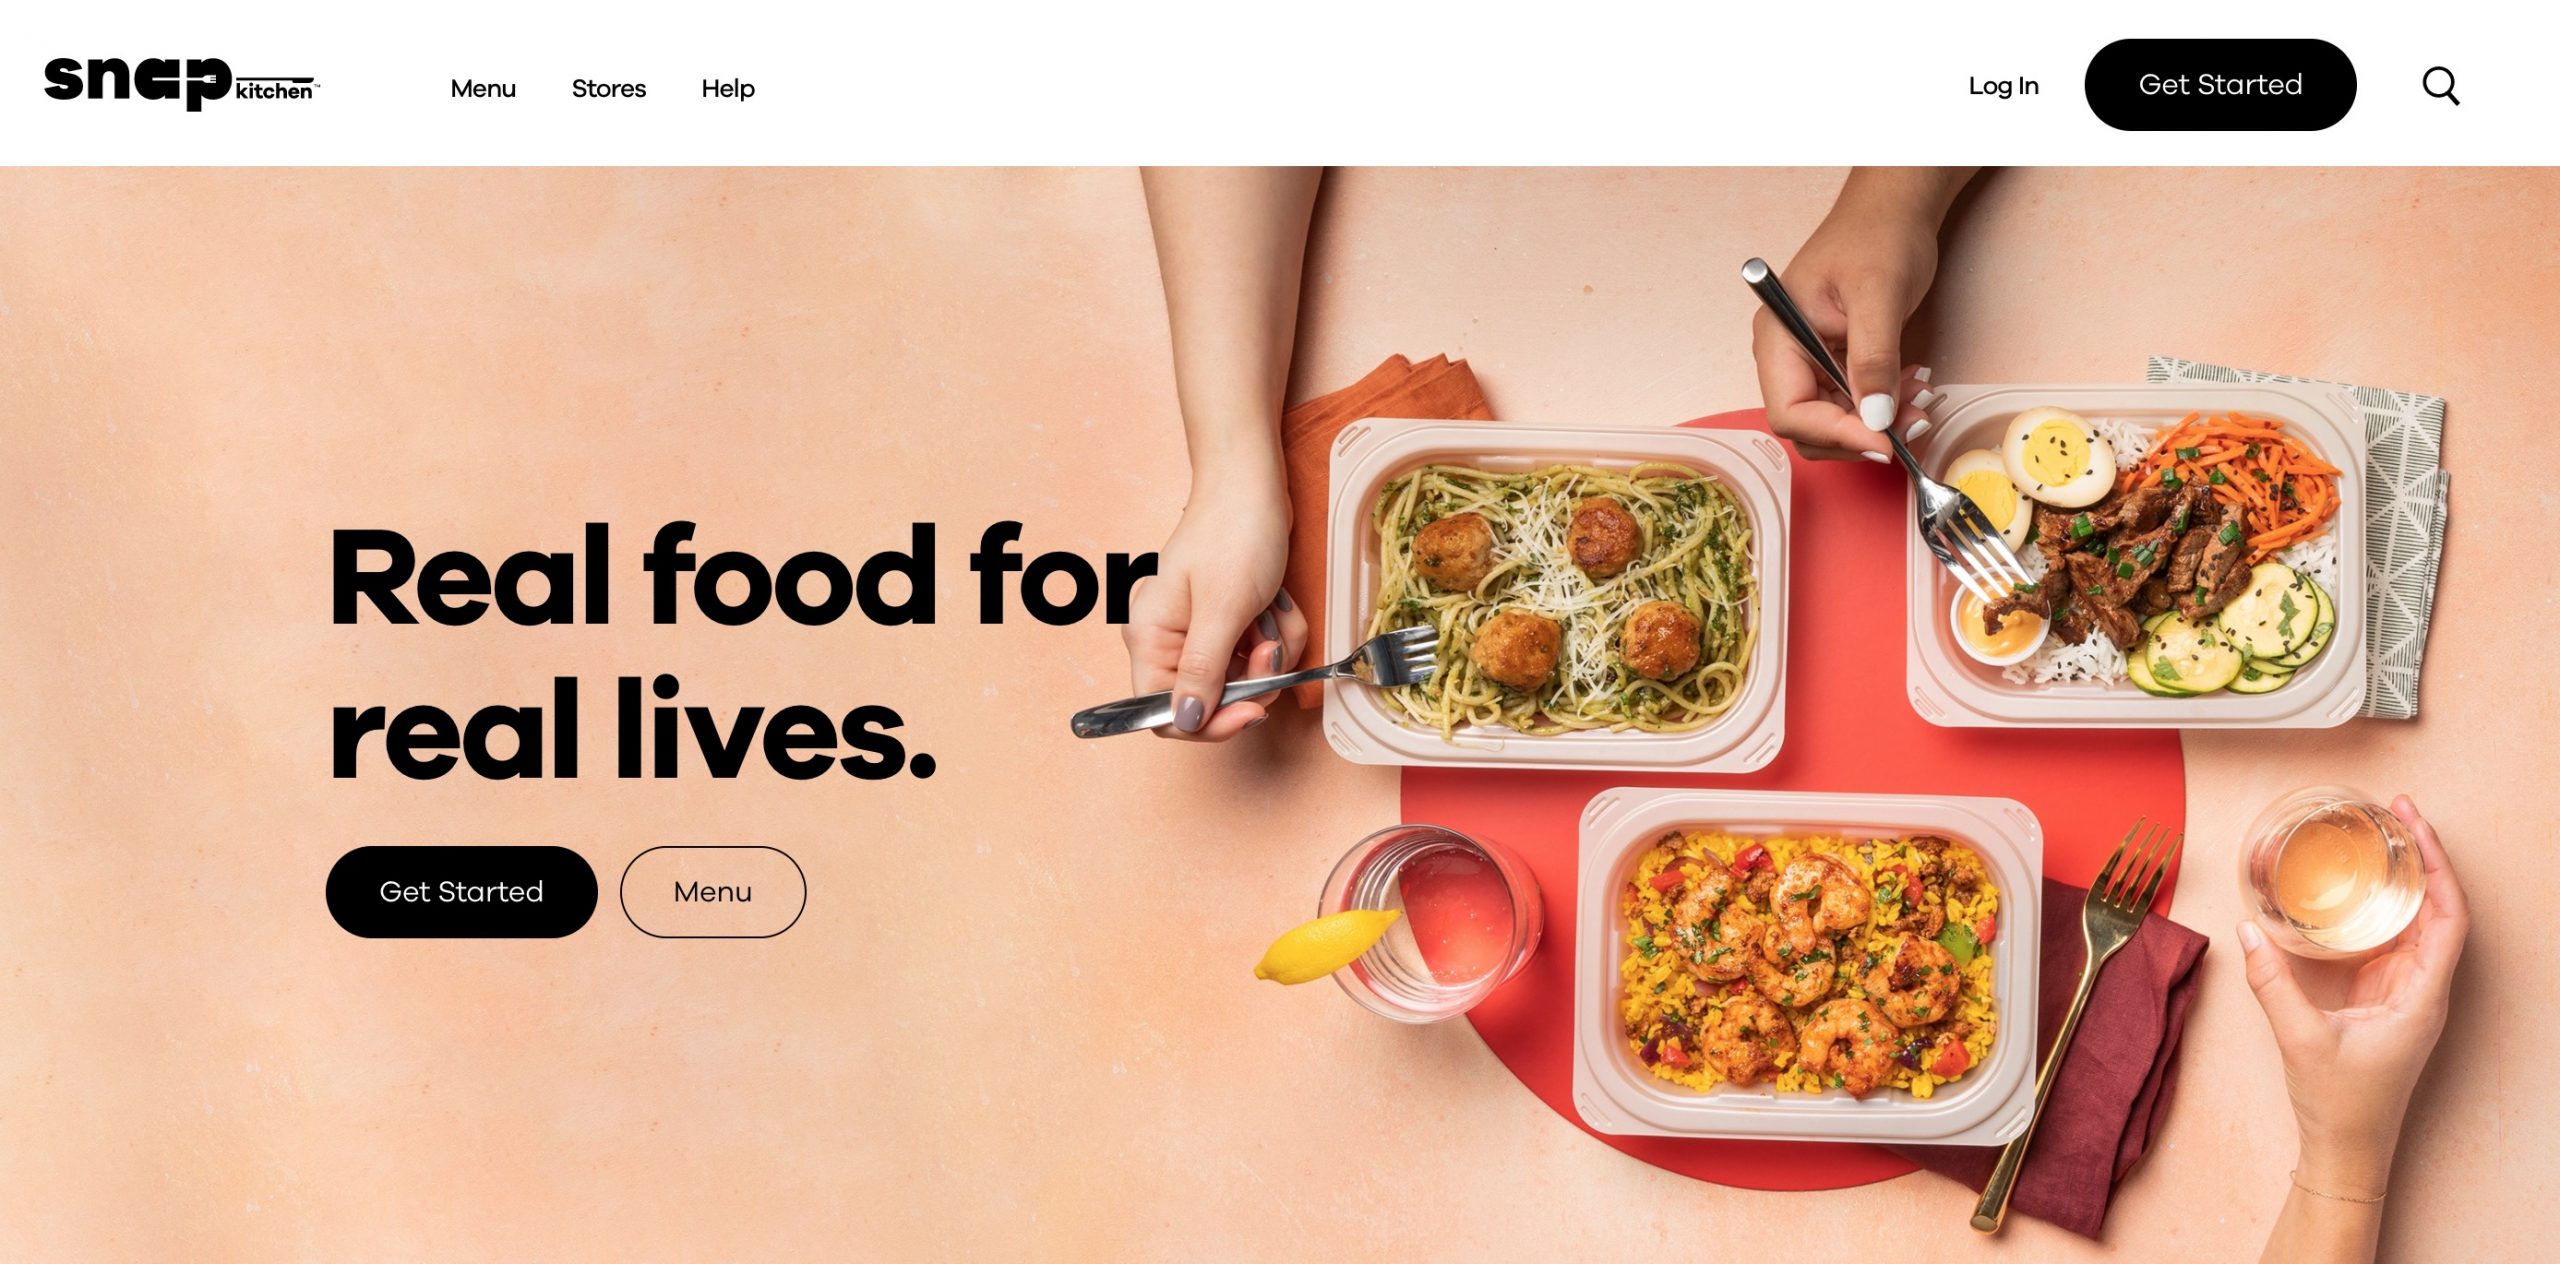The image size is (2560, 1264).
Task: Open the search magnifier icon
Action: point(2440,86)
